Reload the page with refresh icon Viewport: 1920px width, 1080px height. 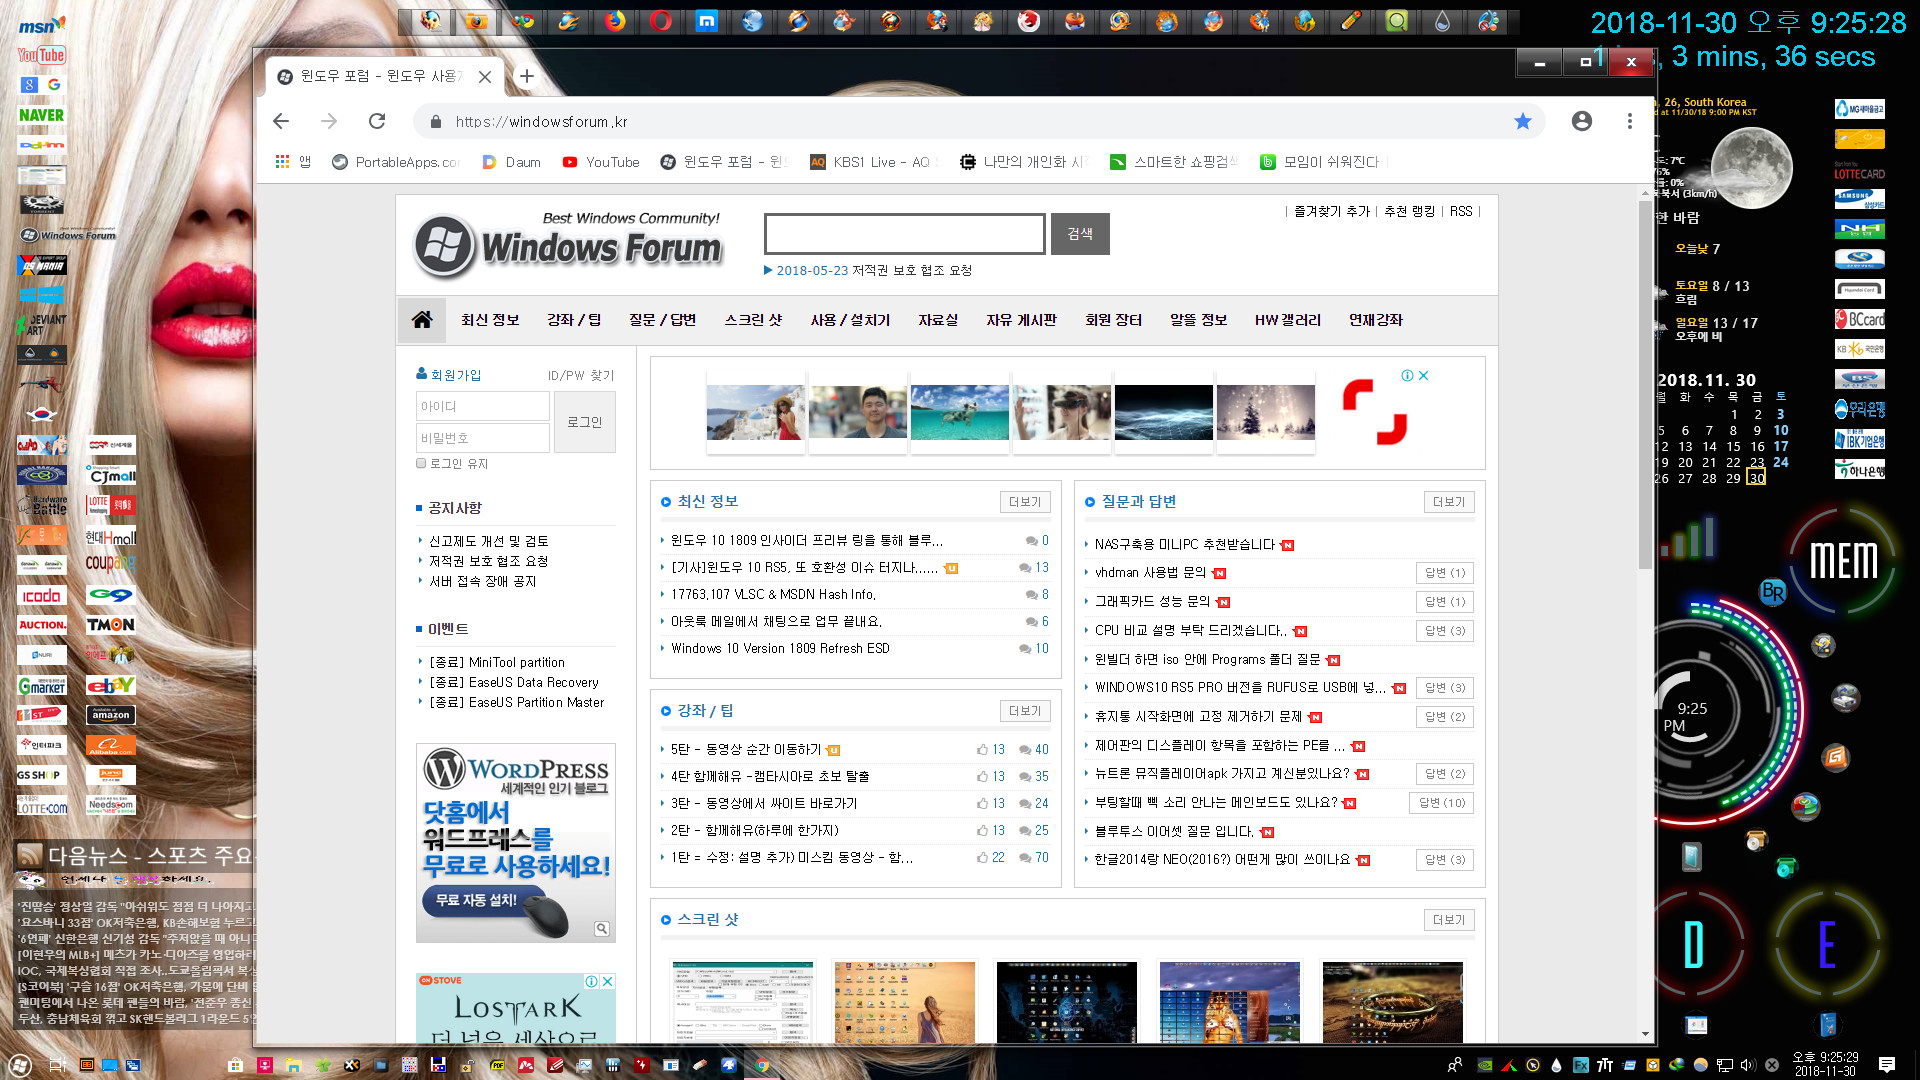(x=377, y=121)
